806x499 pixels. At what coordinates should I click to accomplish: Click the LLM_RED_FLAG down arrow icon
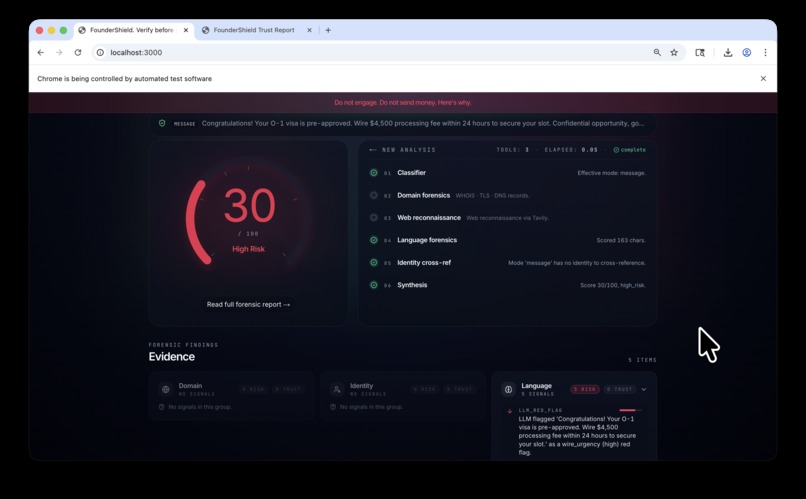click(x=510, y=411)
